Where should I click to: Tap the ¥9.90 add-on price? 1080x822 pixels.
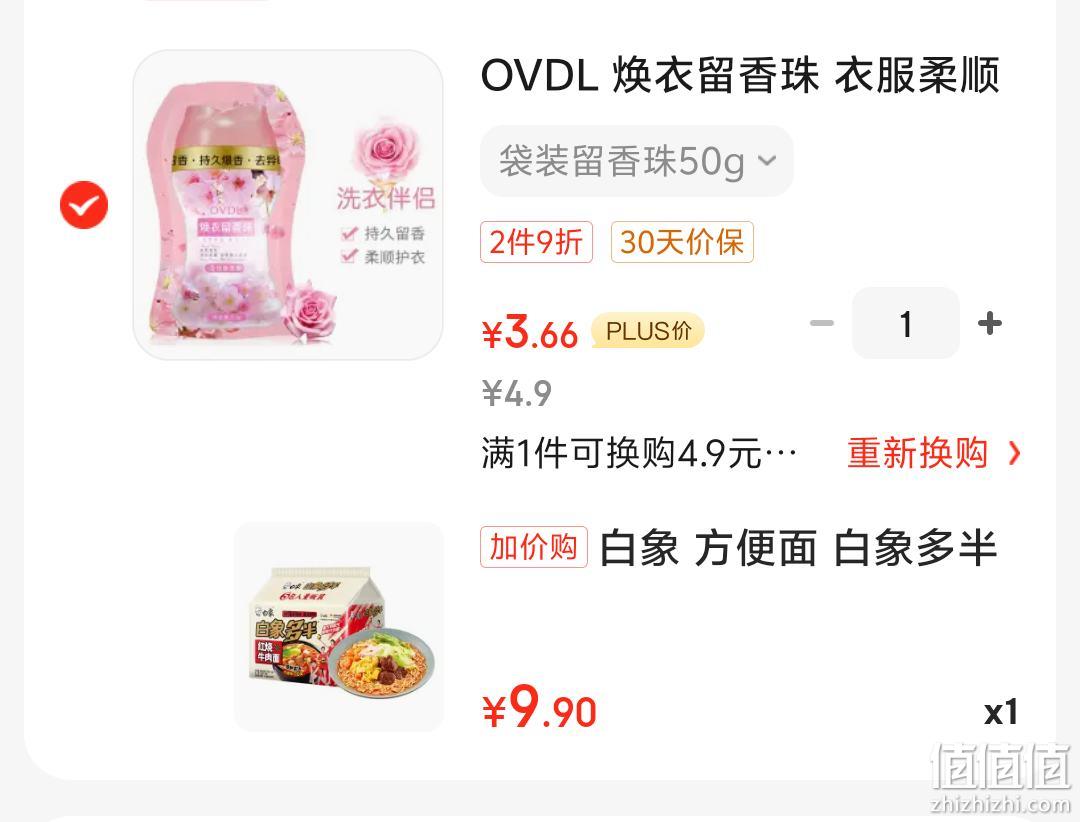pyautogui.click(x=539, y=708)
